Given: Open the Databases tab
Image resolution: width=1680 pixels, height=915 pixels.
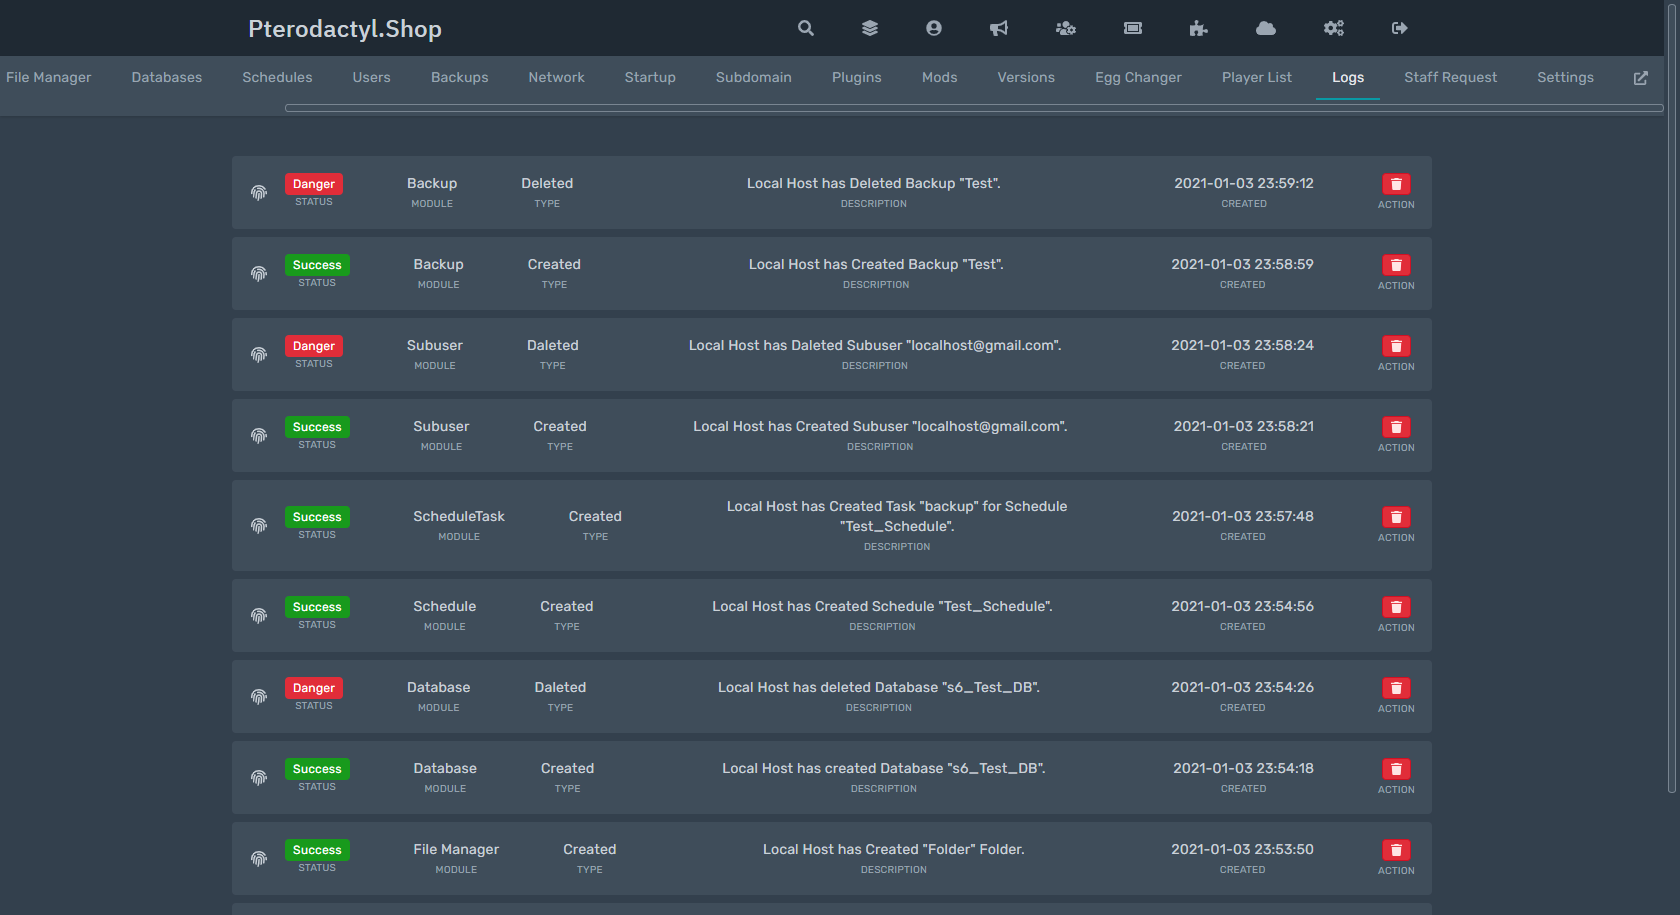Looking at the screenshot, I should coord(166,77).
